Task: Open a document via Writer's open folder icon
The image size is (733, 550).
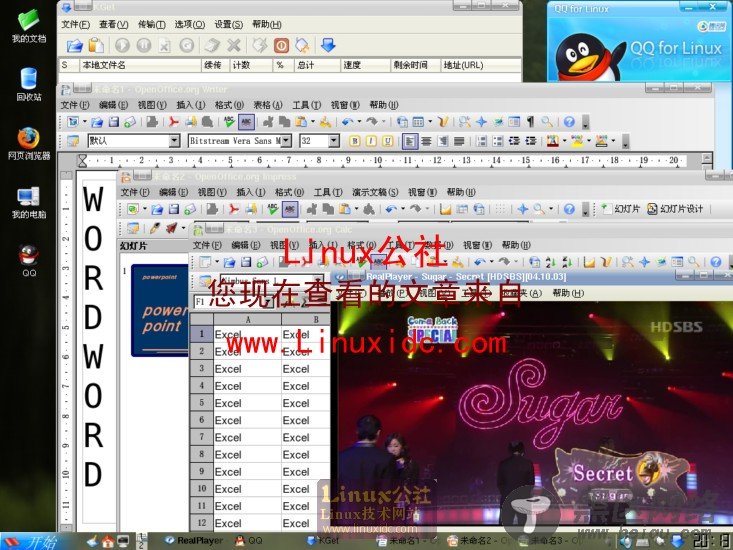Action: (x=97, y=122)
